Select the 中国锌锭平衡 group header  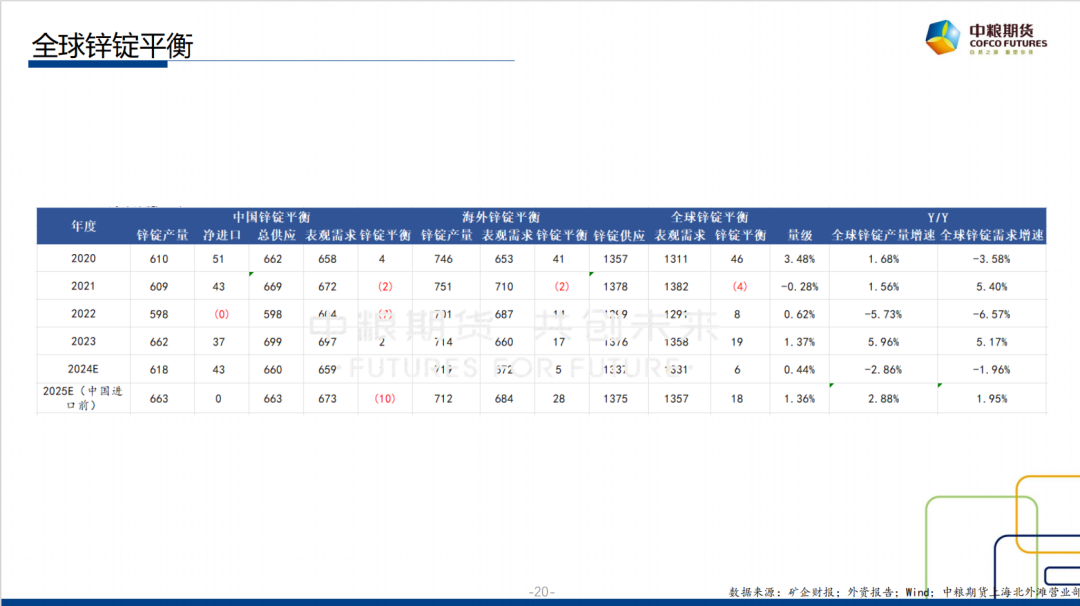coord(271,217)
